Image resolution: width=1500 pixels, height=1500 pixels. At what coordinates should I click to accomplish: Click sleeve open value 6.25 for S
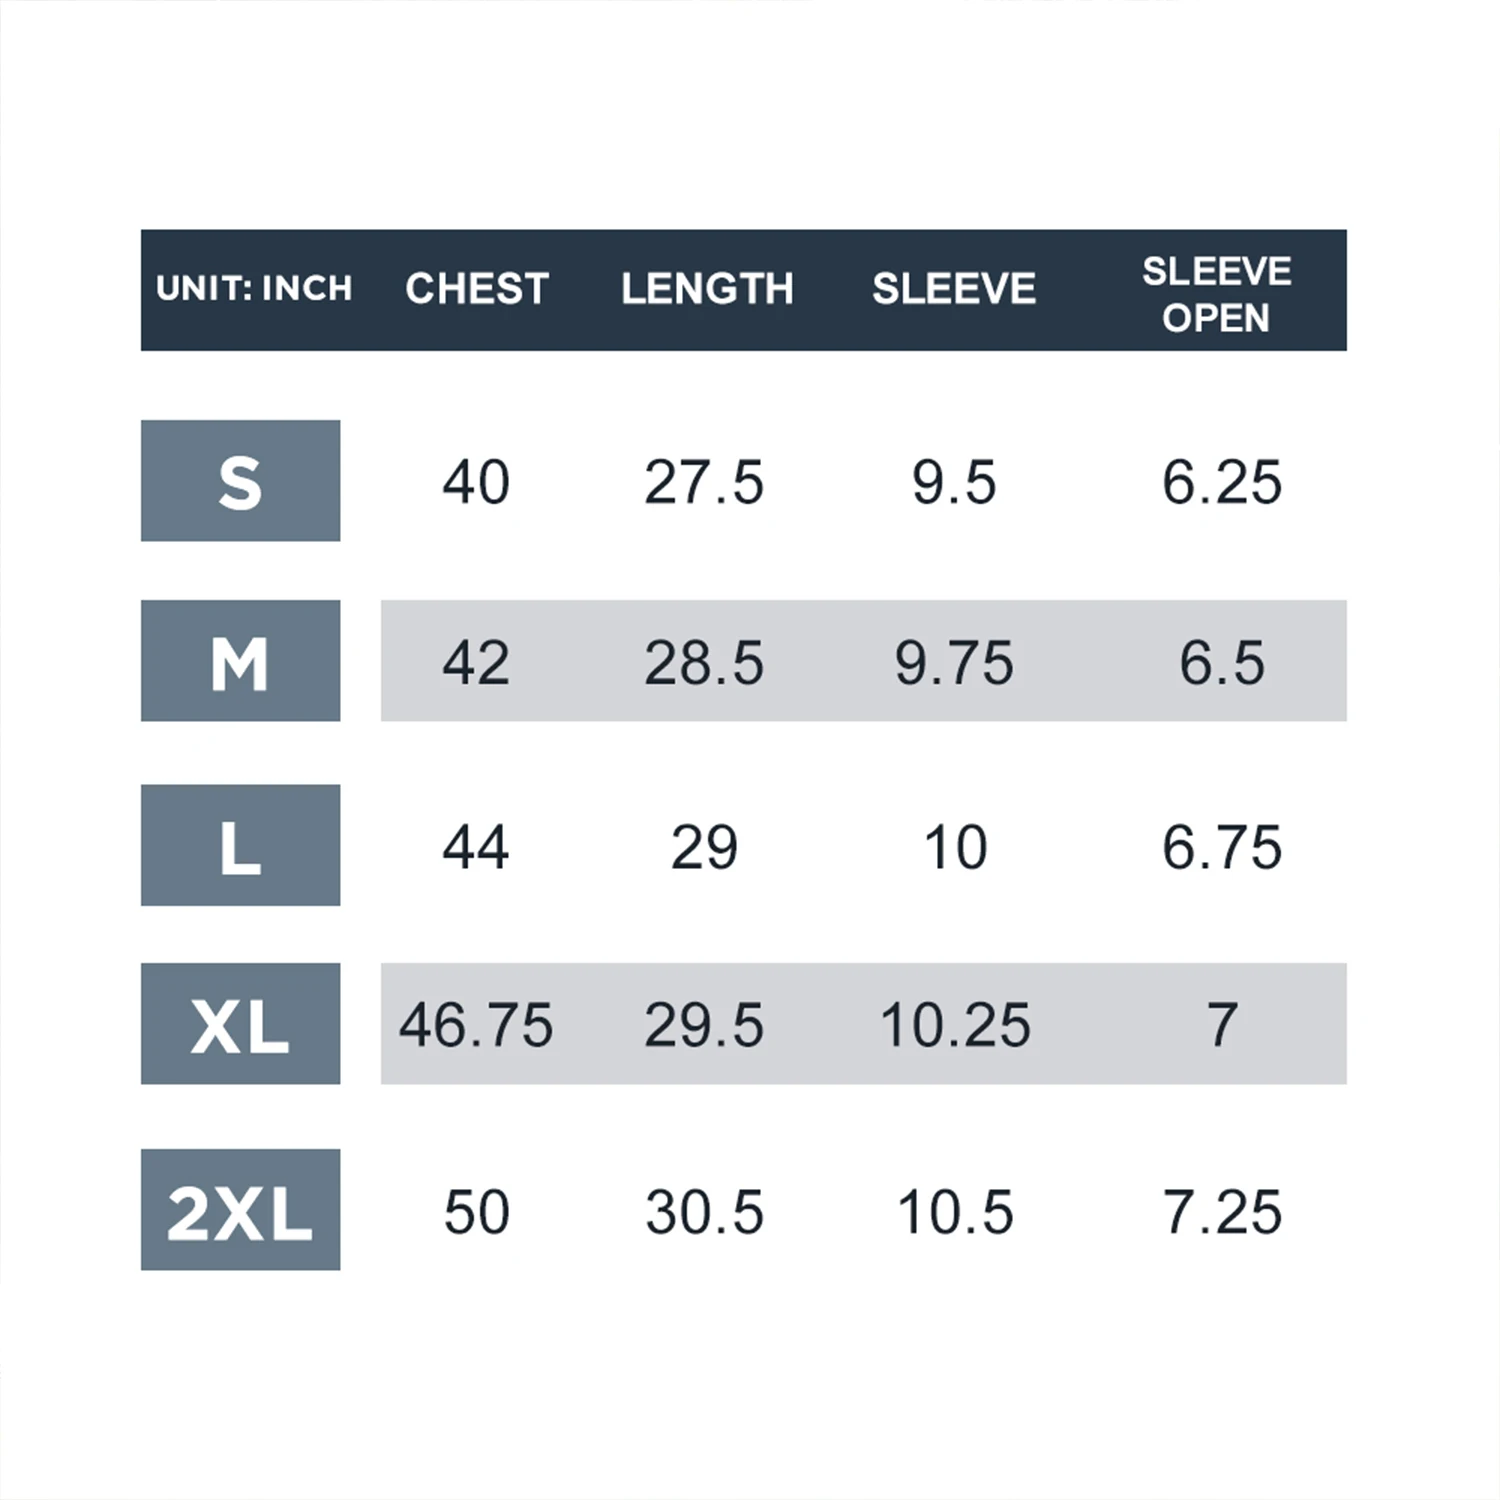pos(1222,482)
